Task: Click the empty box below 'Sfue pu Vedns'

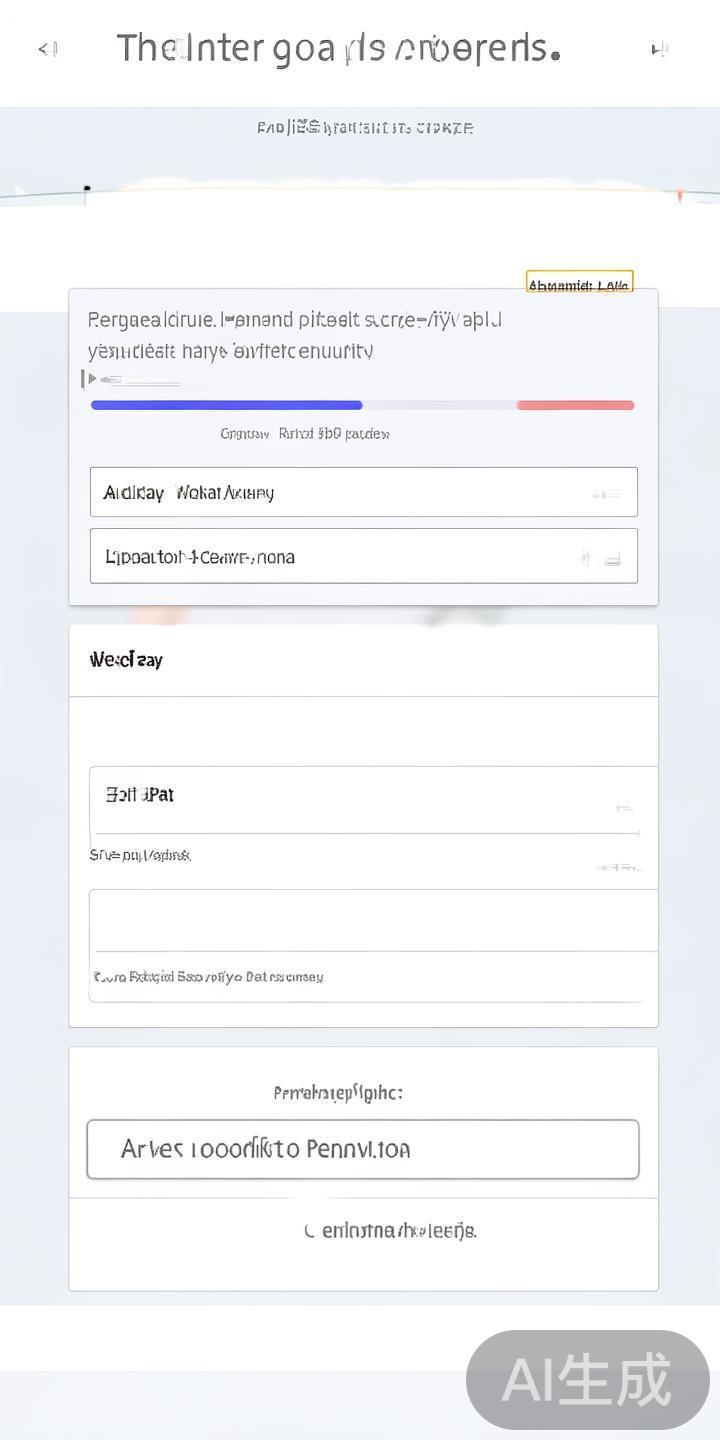Action: coord(370,920)
